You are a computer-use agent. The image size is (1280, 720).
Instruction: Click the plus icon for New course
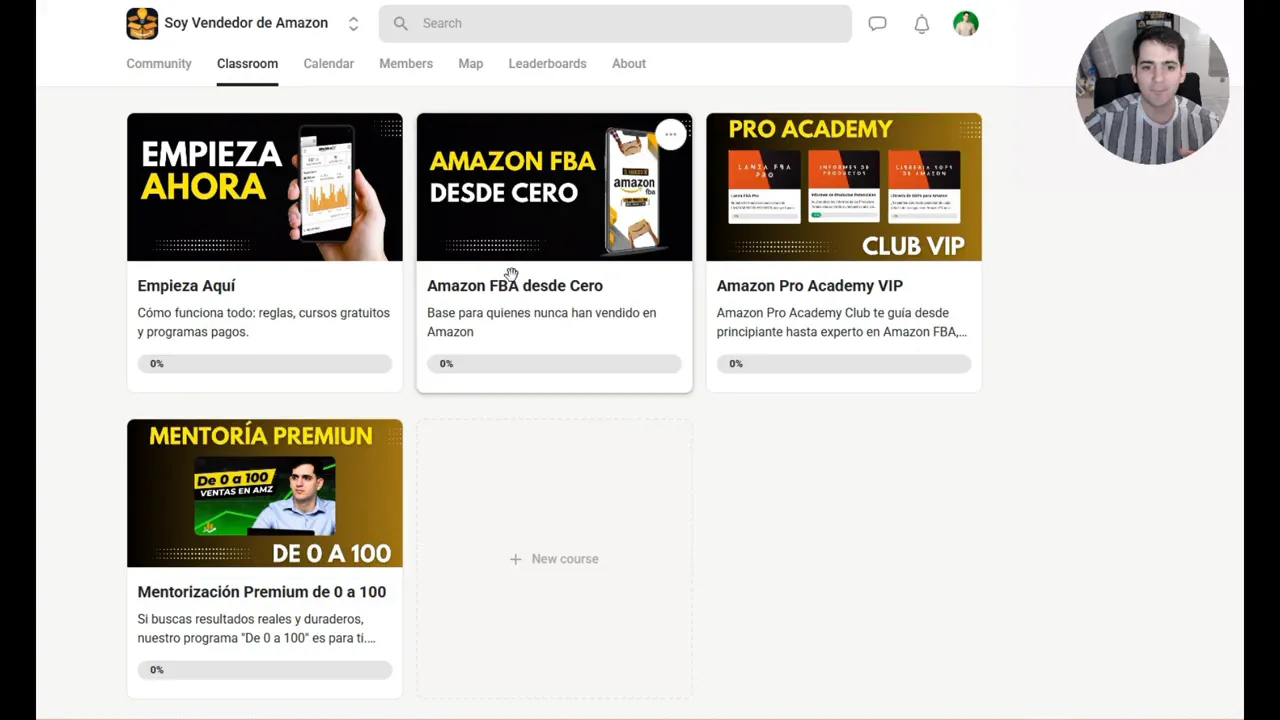click(516, 559)
